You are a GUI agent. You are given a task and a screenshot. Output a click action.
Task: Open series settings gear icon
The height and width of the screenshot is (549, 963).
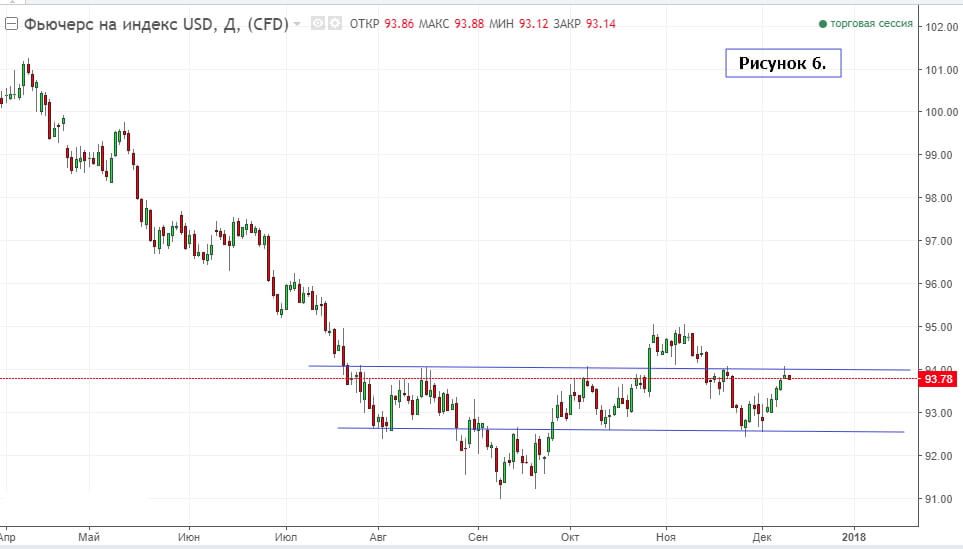tap(333, 23)
